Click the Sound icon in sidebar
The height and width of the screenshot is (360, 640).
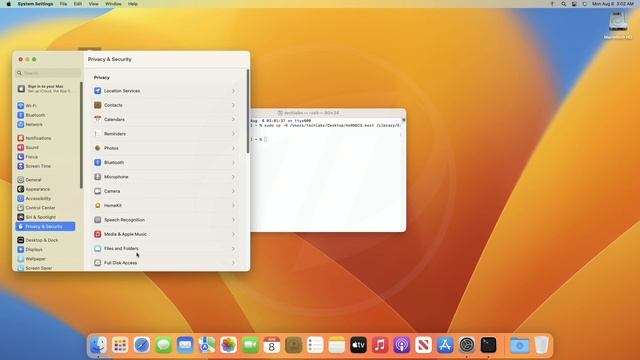click(x=21, y=147)
